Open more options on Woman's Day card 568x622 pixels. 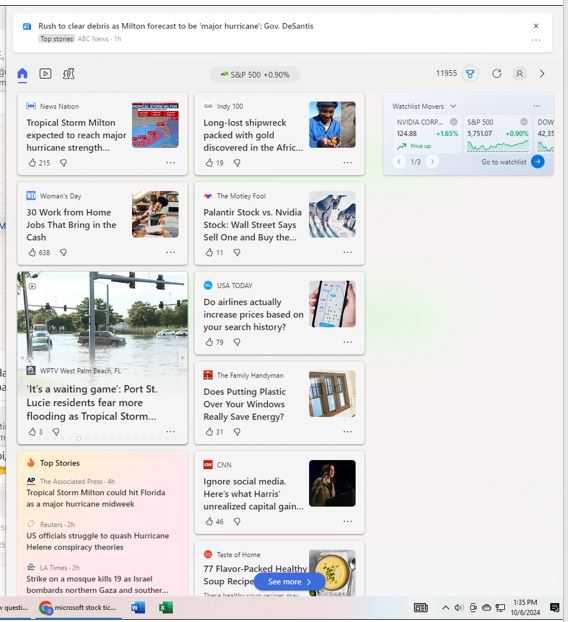pos(171,252)
